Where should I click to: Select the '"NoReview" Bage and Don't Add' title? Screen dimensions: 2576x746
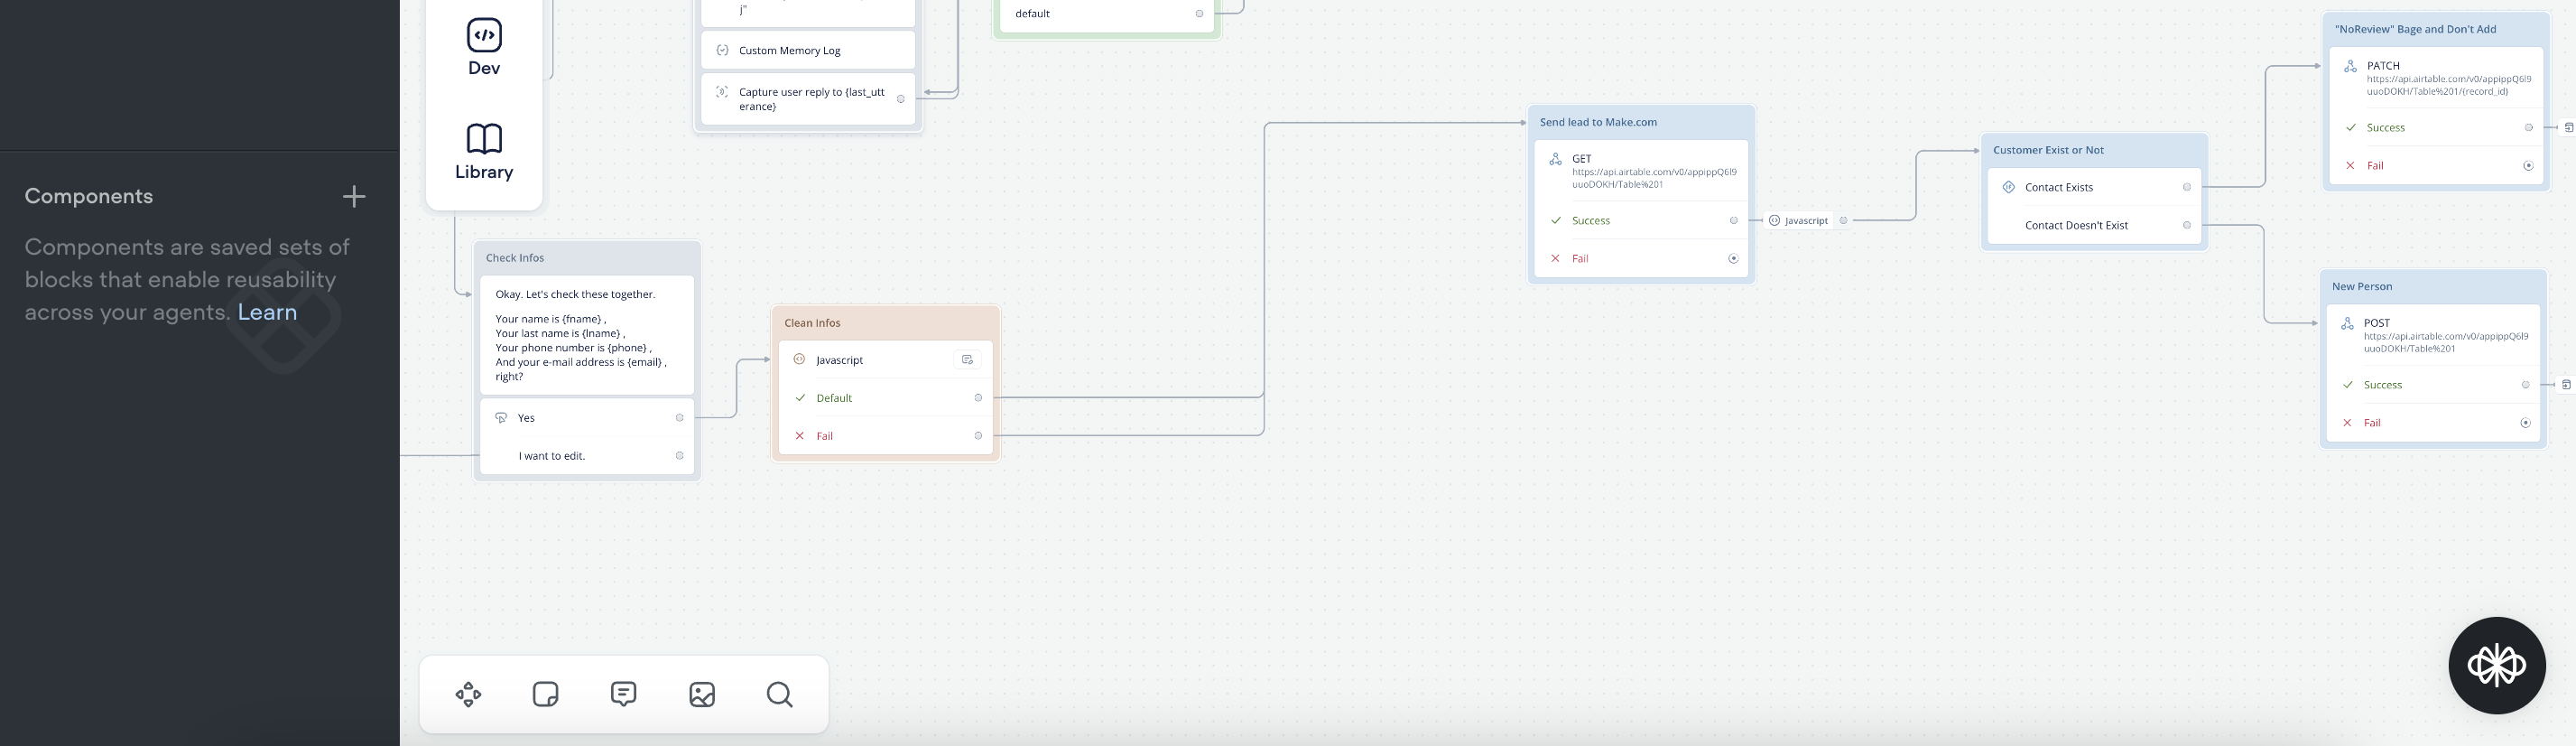2415,29
